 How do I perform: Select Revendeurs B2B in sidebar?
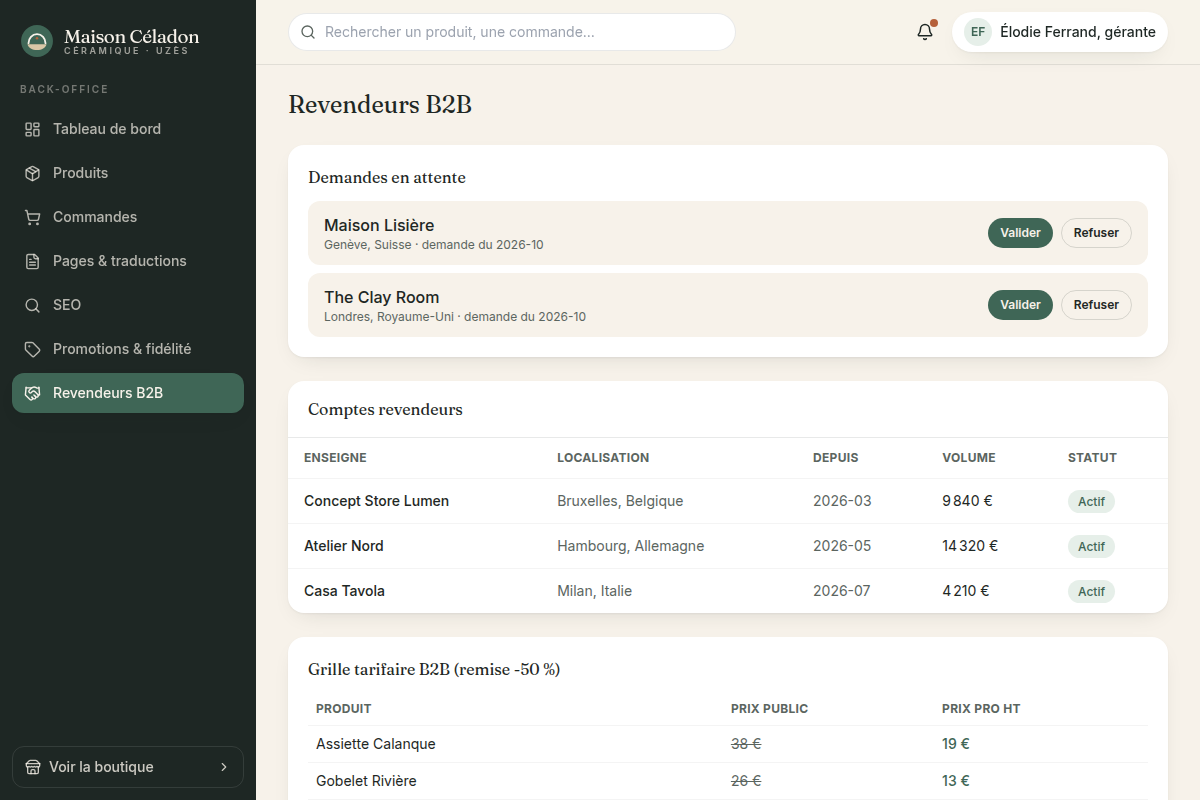click(128, 393)
